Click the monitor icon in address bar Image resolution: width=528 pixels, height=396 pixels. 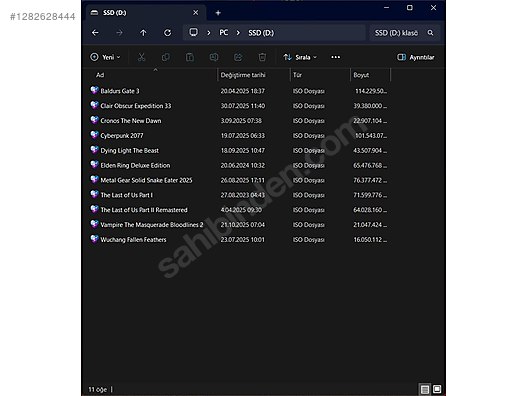click(193, 32)
